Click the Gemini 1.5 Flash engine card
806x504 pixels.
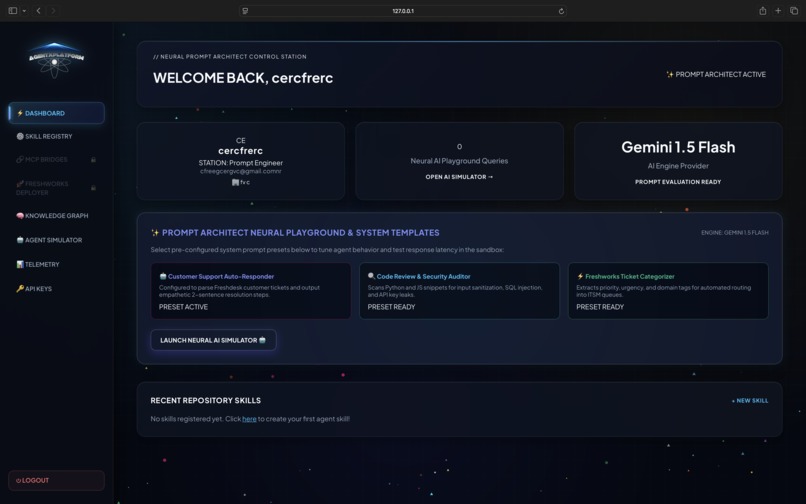coord(678,161)
